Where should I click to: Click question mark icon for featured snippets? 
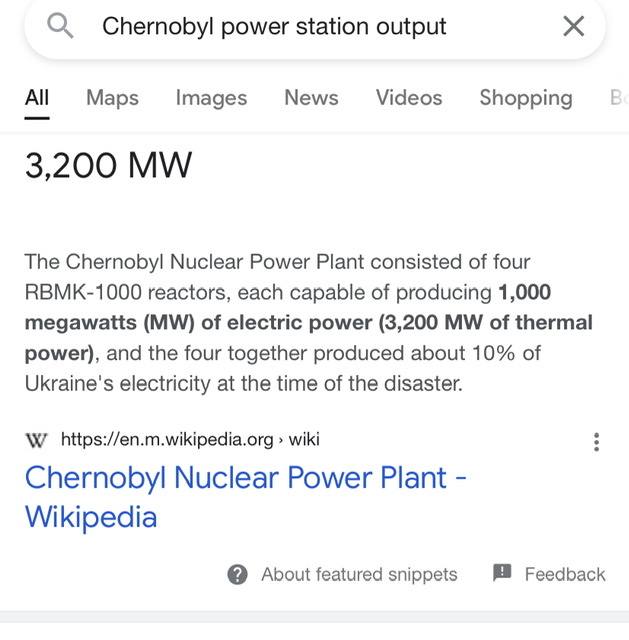coord(237,575)
